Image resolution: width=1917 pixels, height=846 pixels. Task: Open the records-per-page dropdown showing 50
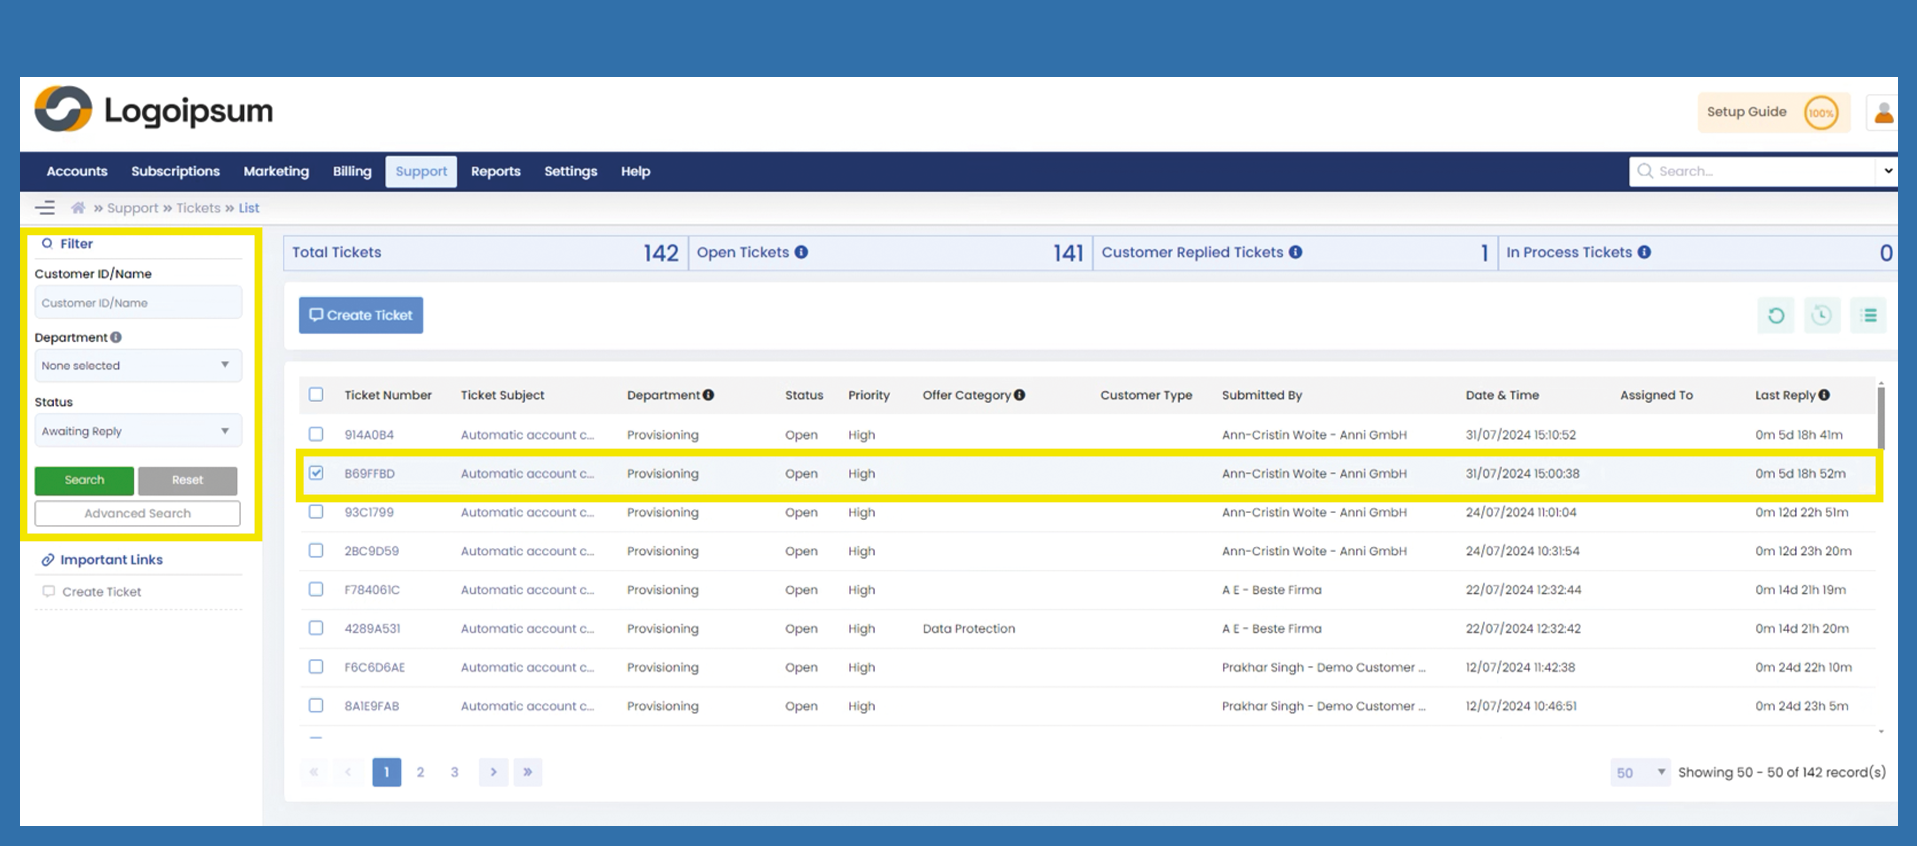[x=1639, y=772]
